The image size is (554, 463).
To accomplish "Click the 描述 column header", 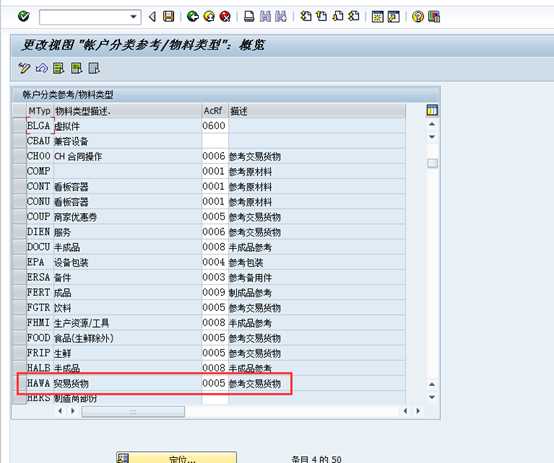I will 317,111.
